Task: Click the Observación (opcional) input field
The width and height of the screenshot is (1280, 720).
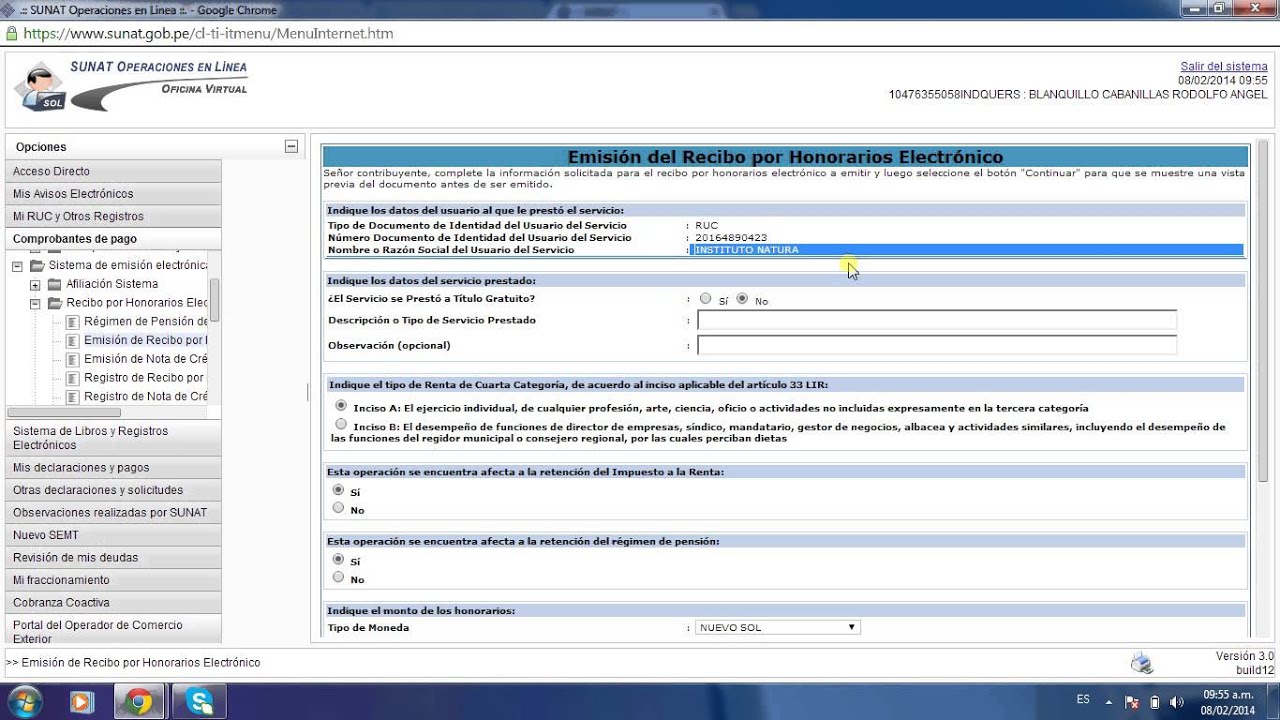Action: pos(937,345)
